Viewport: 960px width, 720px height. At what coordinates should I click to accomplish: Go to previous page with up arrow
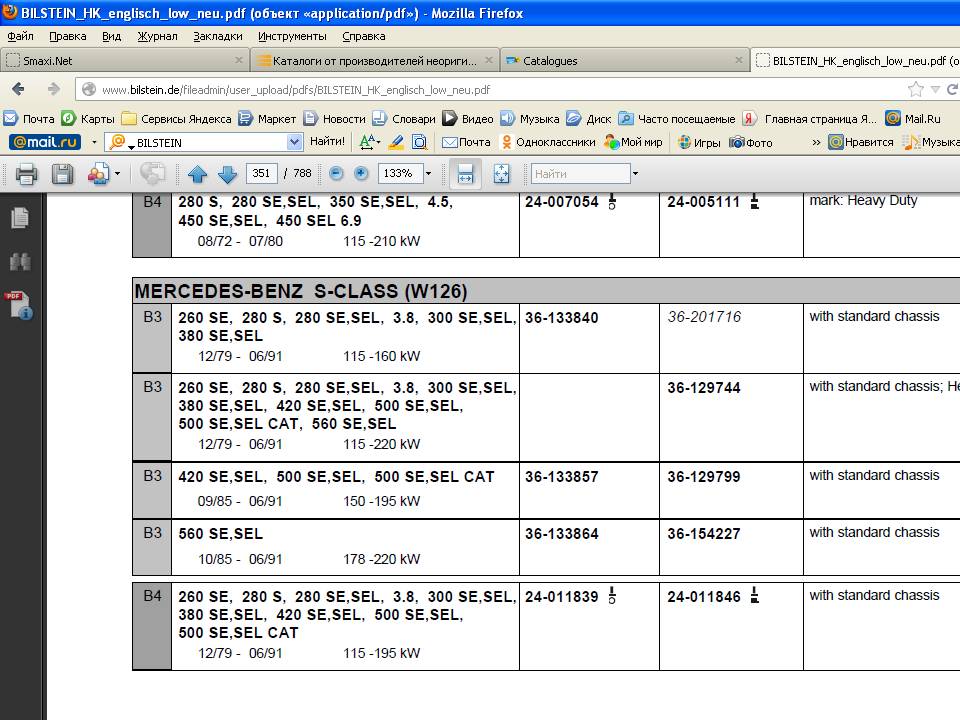pos(197,174)
